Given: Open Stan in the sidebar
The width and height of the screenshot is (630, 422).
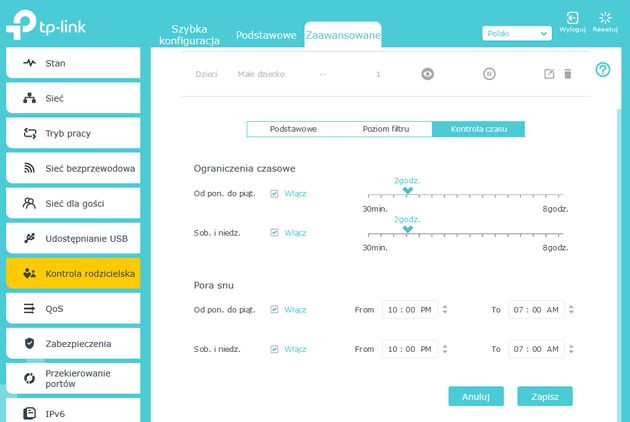Looking at the screenshot, I should point(73,63).
